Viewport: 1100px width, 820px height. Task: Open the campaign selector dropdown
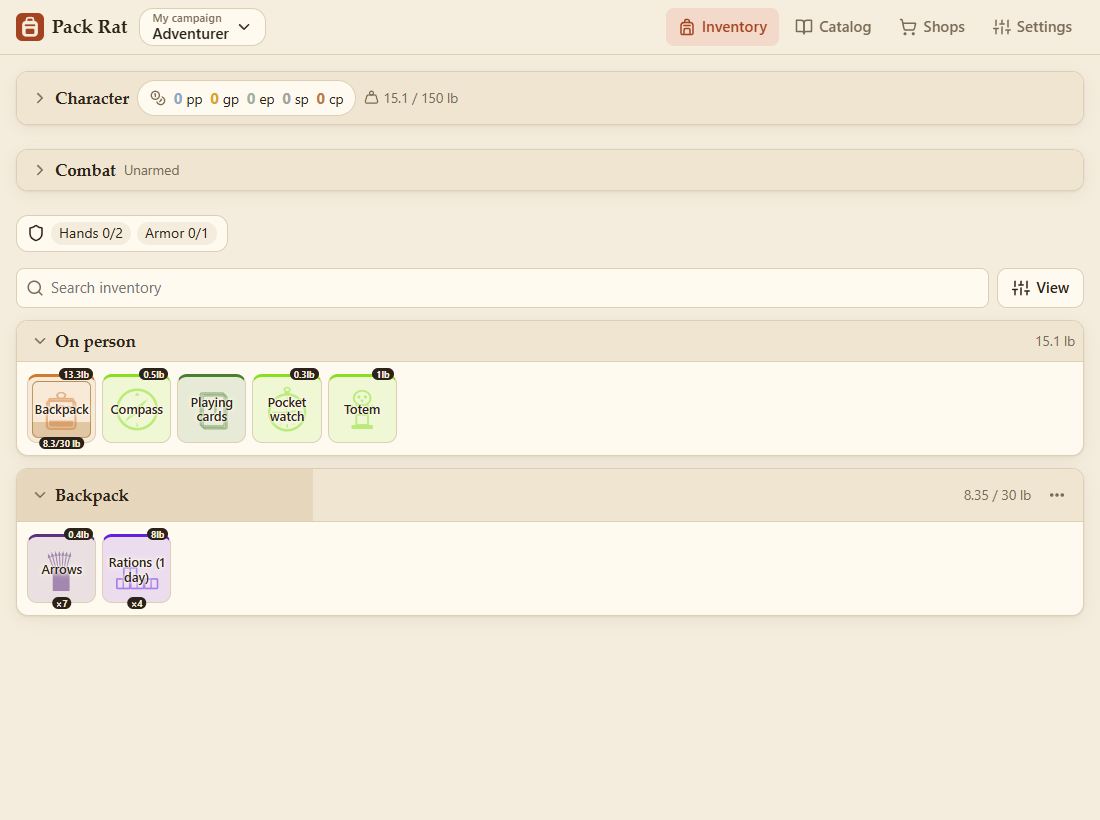pyautogui.click(x=202, y=27)
